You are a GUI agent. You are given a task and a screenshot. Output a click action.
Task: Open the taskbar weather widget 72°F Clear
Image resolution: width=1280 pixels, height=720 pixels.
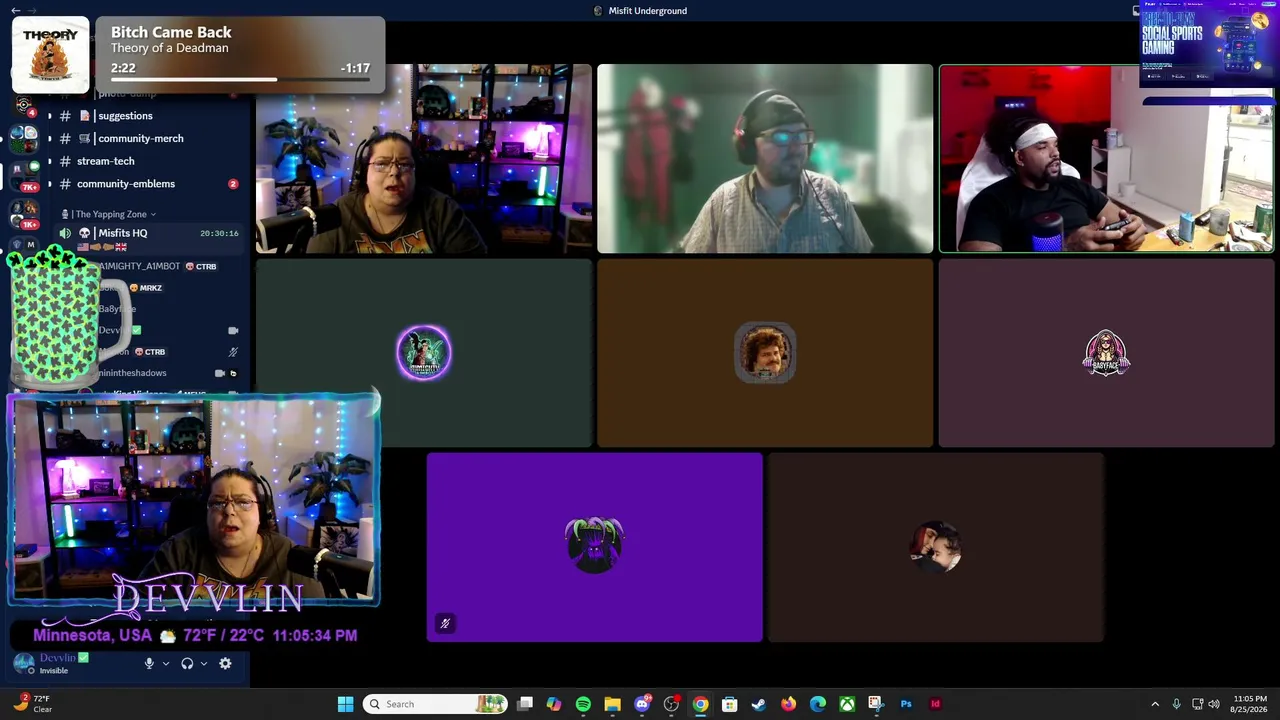click(x=32, y=704)
